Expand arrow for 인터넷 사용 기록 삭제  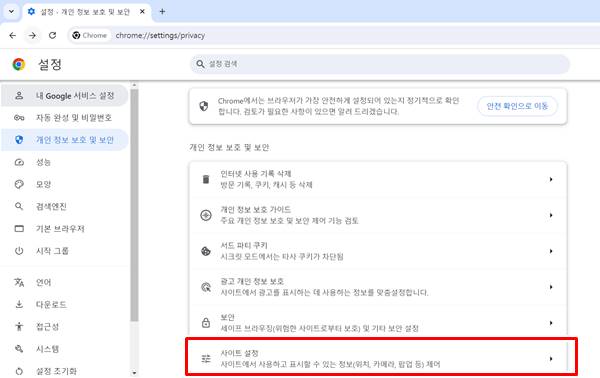(551, 179)
